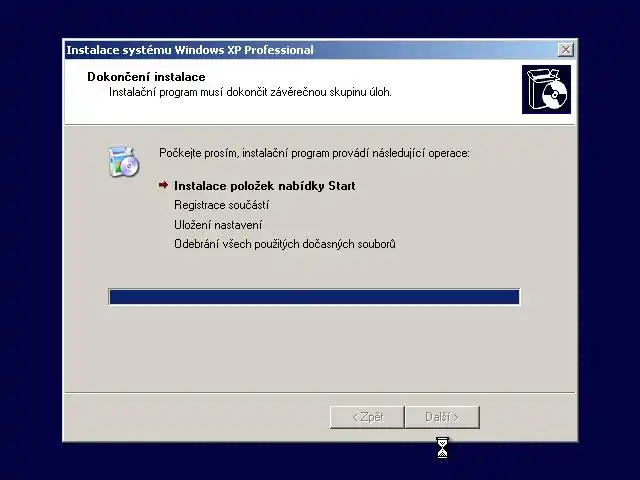Viewport: 640px width, 480px height.
Task: Select 'Instalace položek nabídky Start' step
Action: [x=264, y=186]
